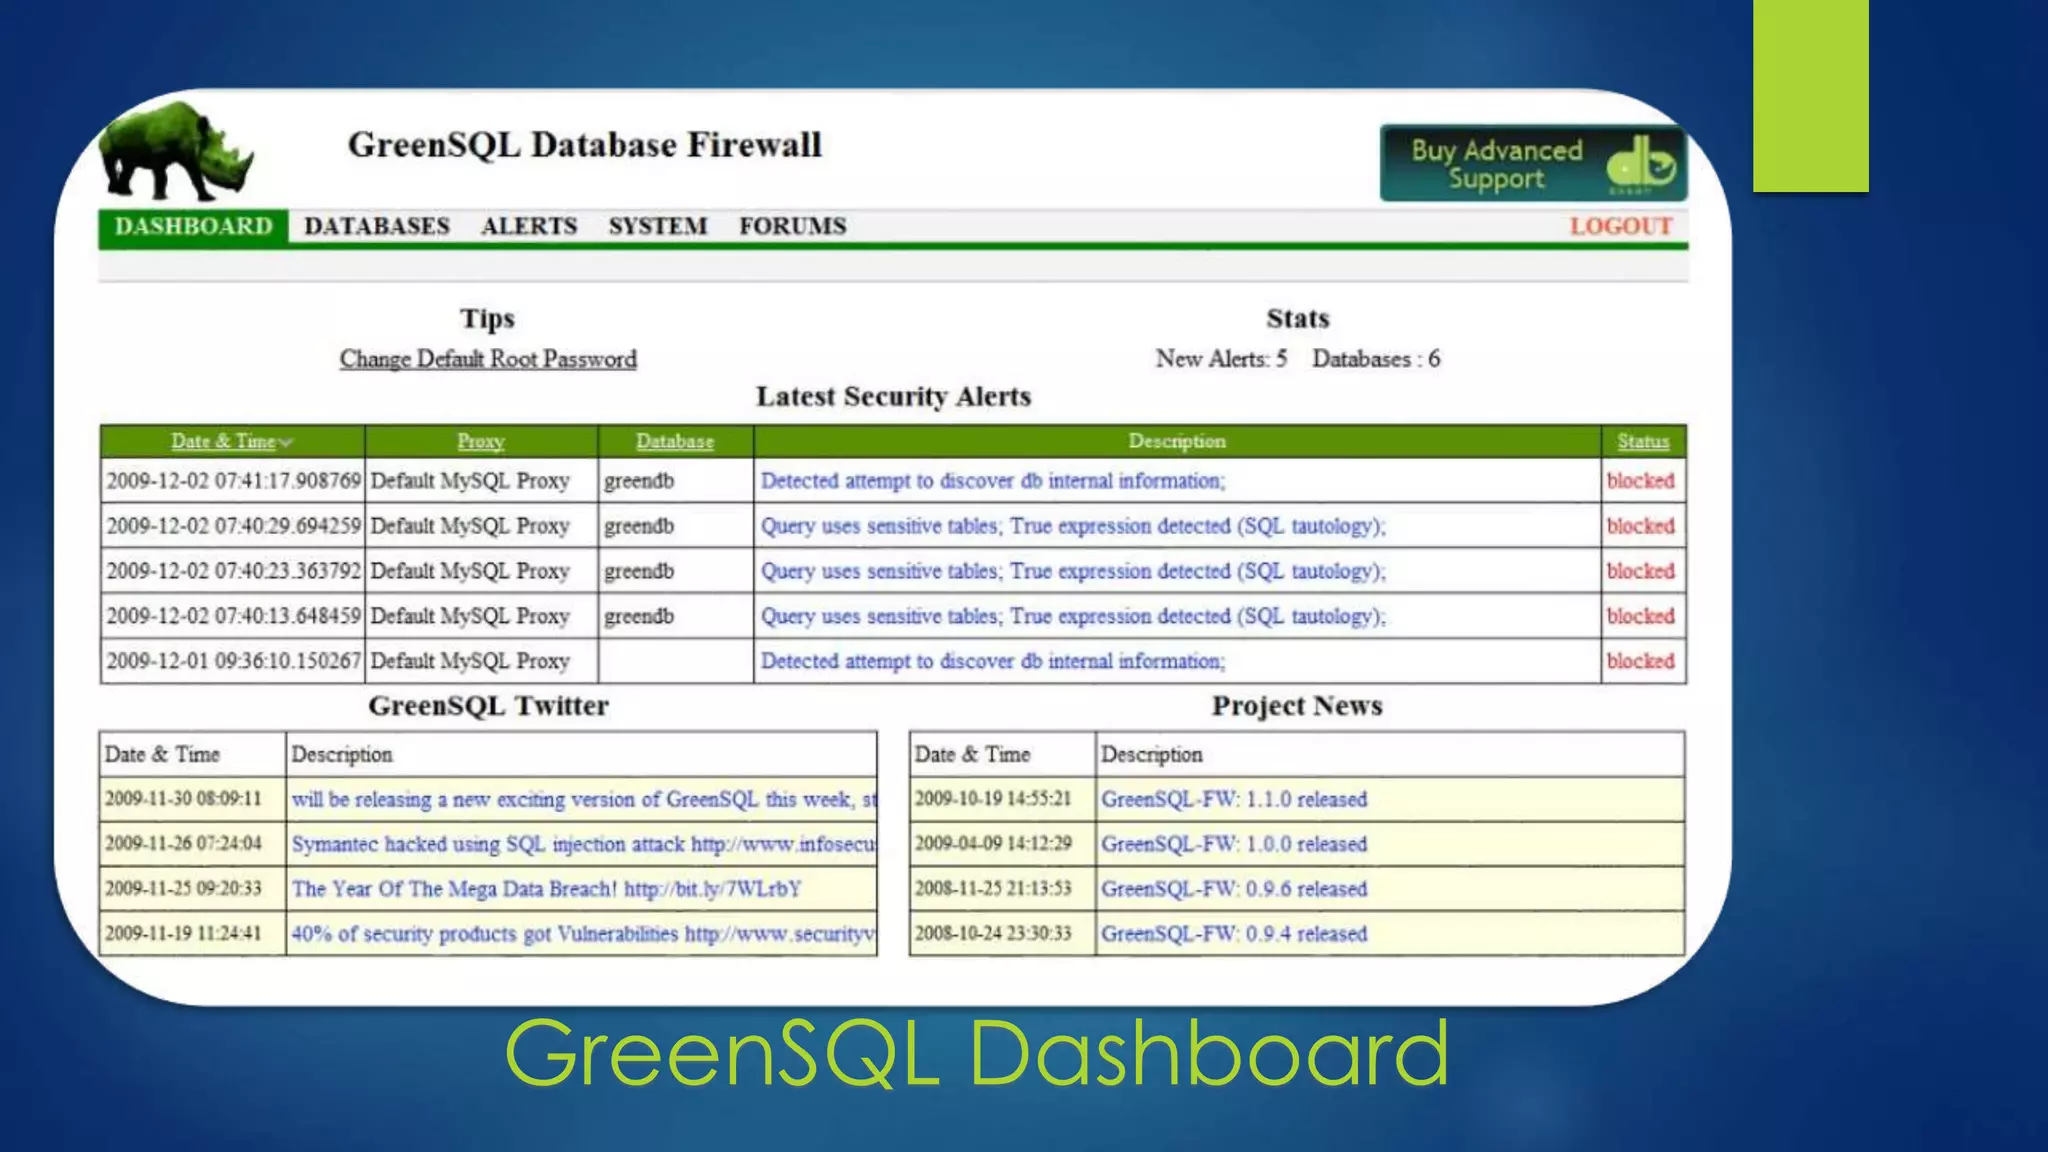This screenshot has height=1152, width=2048.
Task: Open the SYSTEM tab
Action: [658, 226]
